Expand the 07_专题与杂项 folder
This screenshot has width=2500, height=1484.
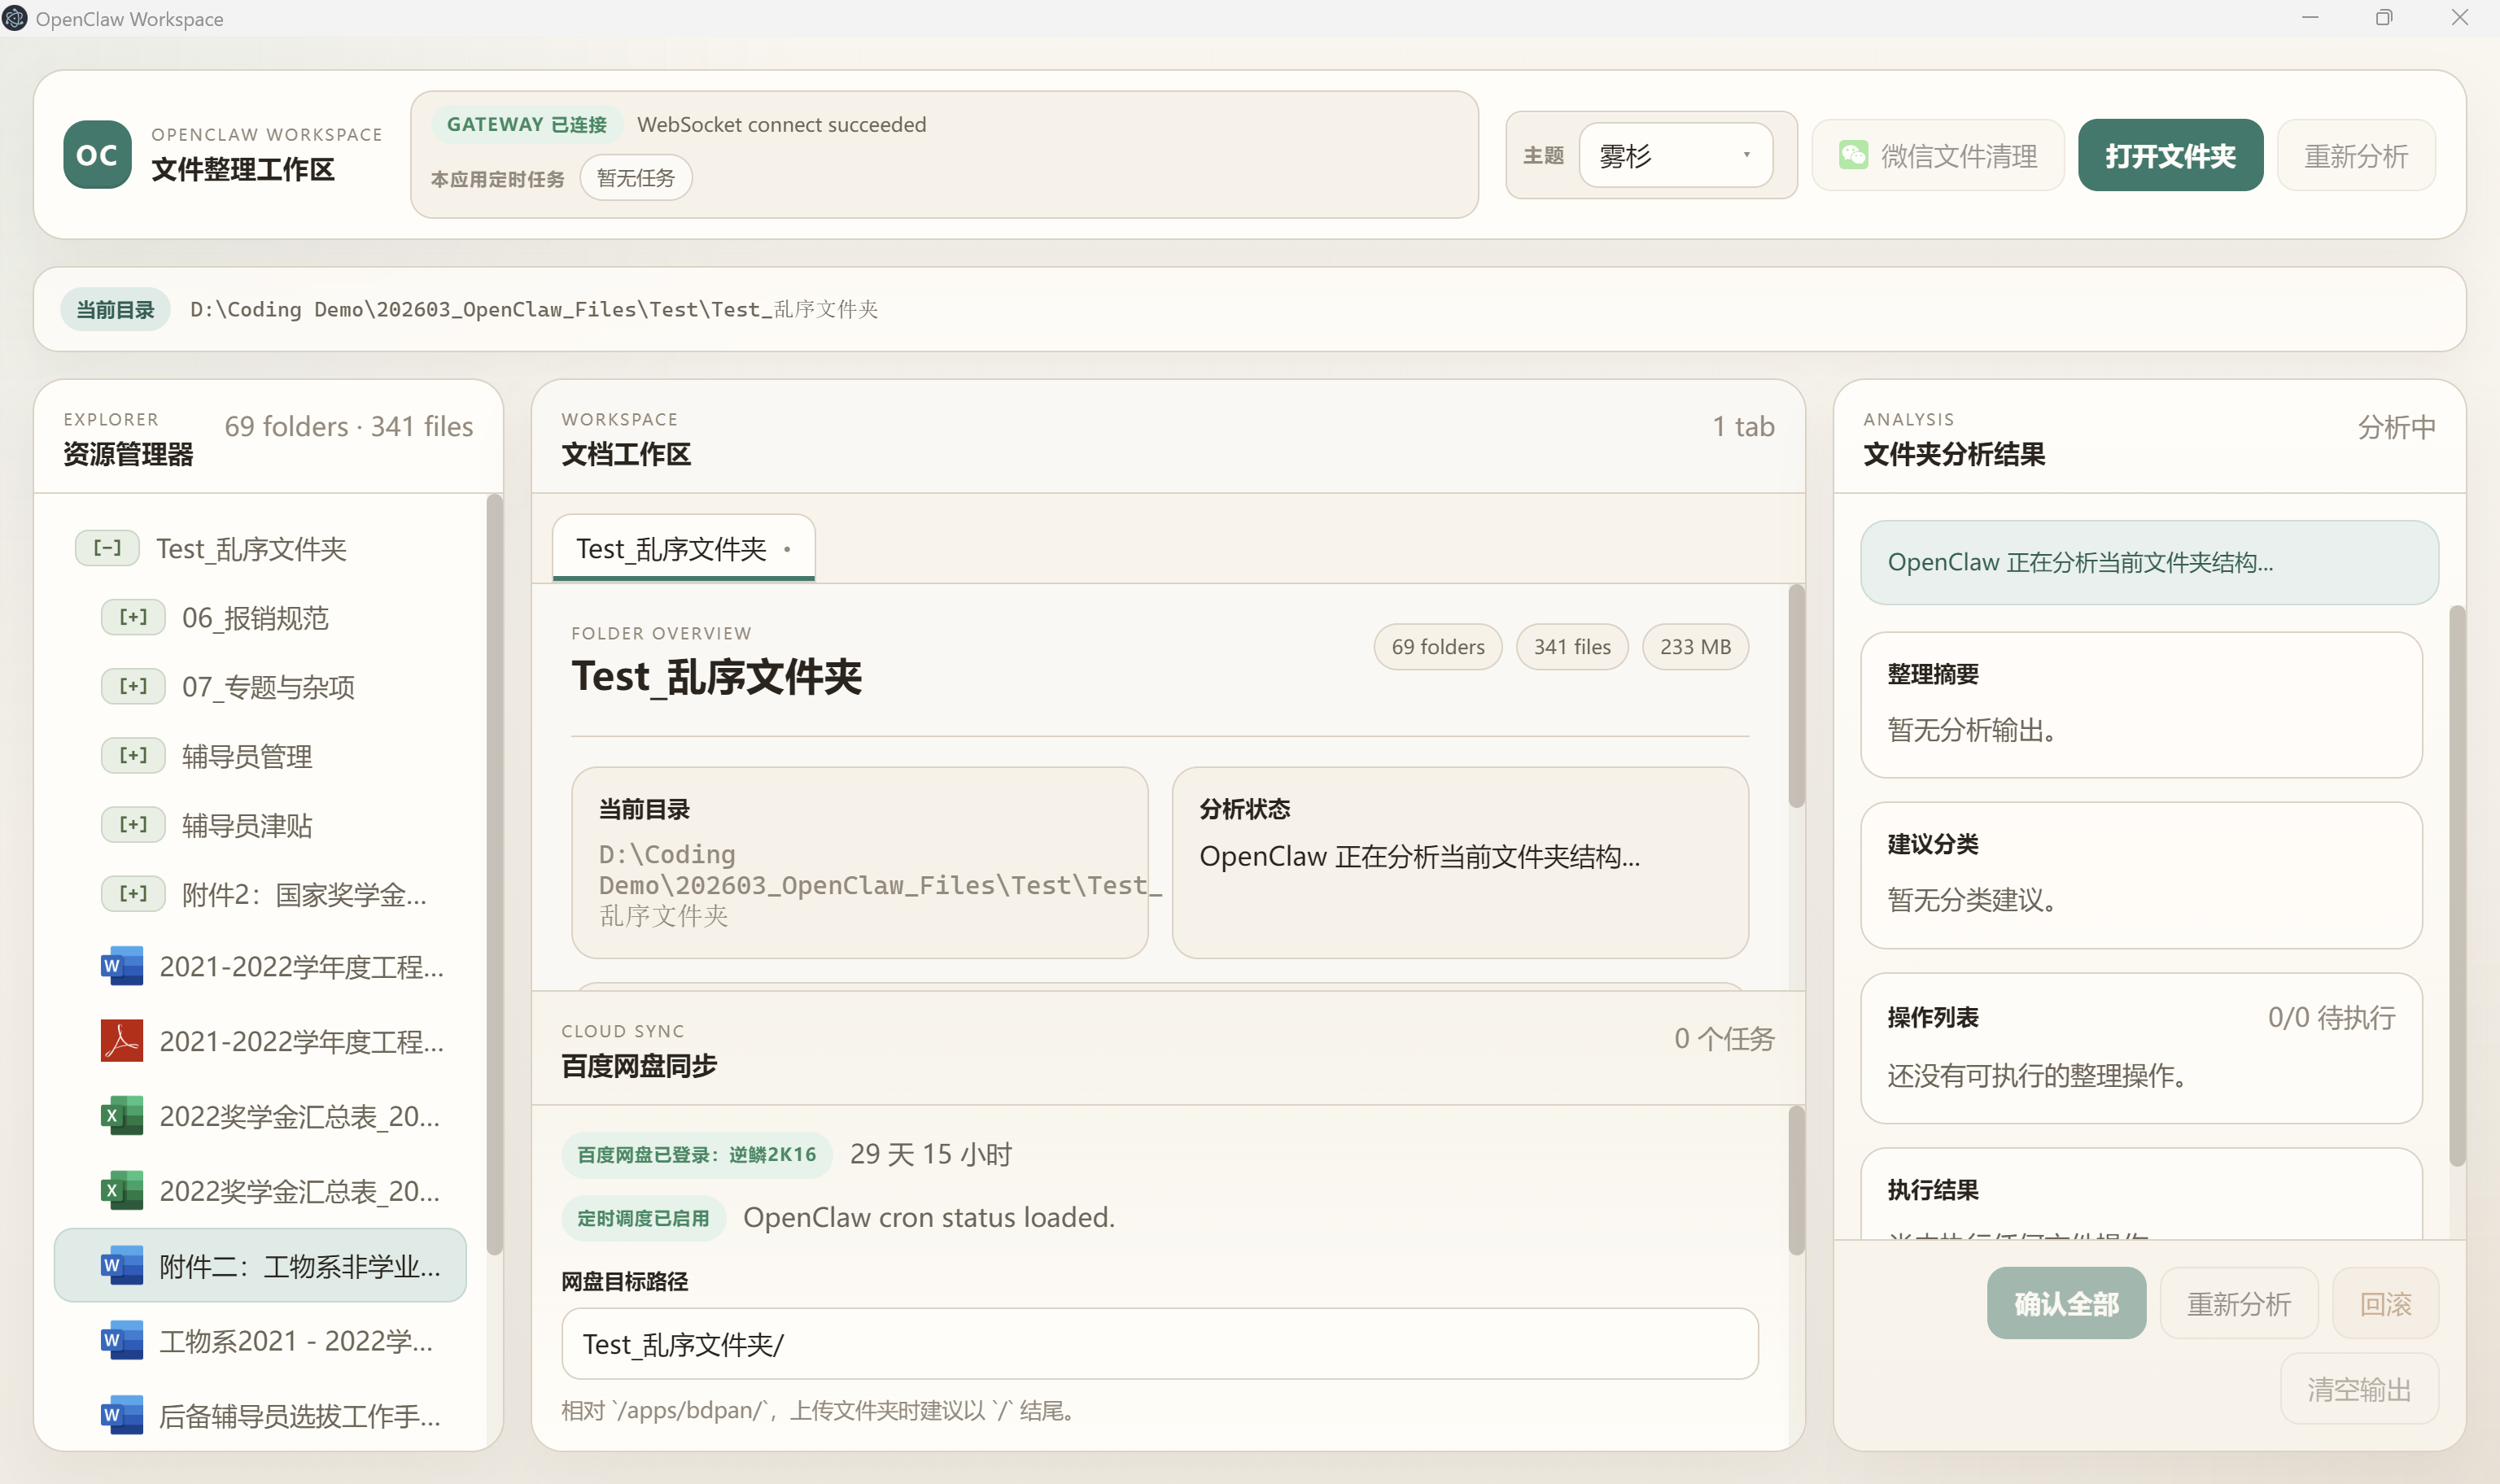tap(133, 686)
